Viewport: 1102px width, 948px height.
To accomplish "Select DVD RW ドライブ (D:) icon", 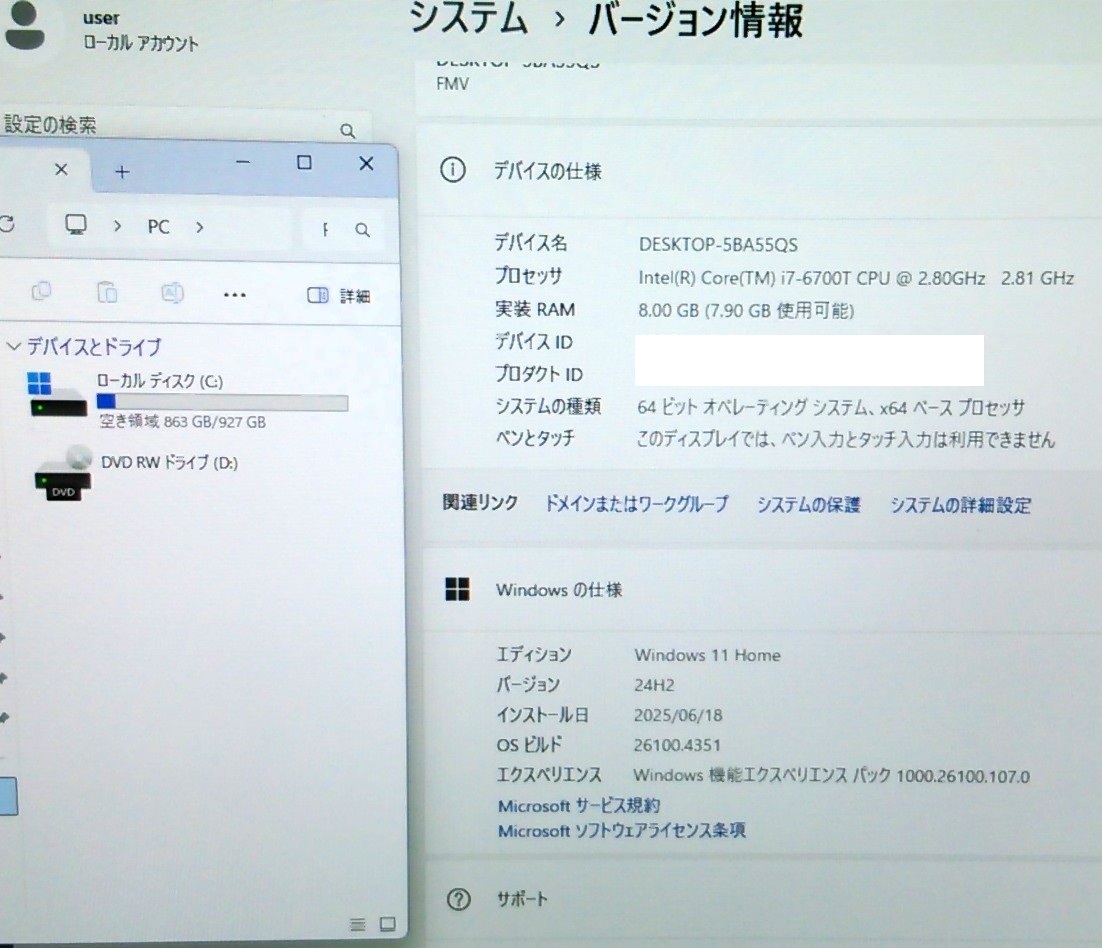I will [63, 473].
